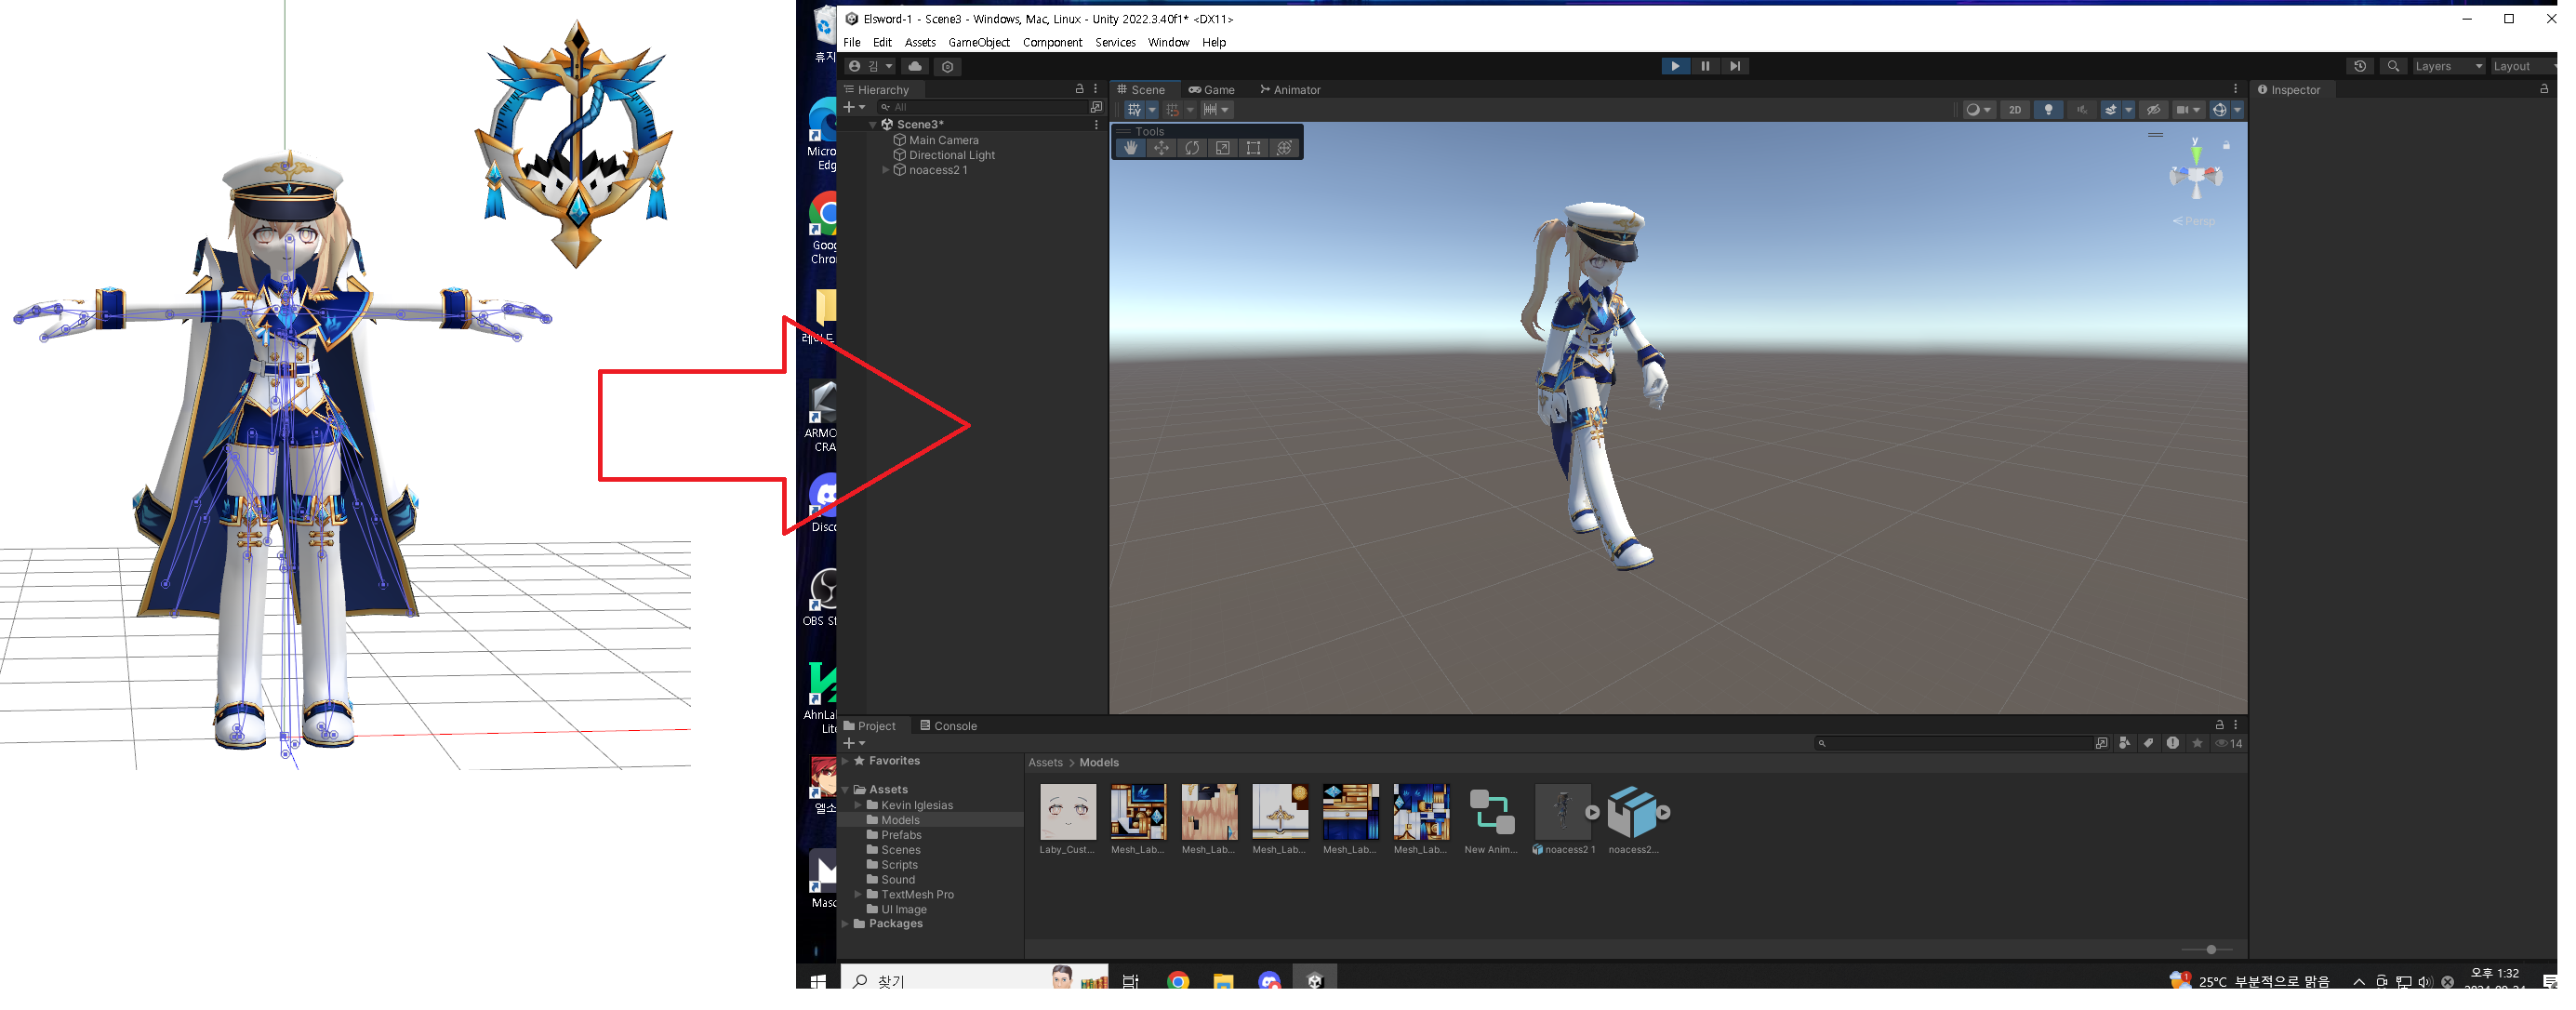Select the Scale tool
2576x1010 pixels.
(x=1222, y=148)
